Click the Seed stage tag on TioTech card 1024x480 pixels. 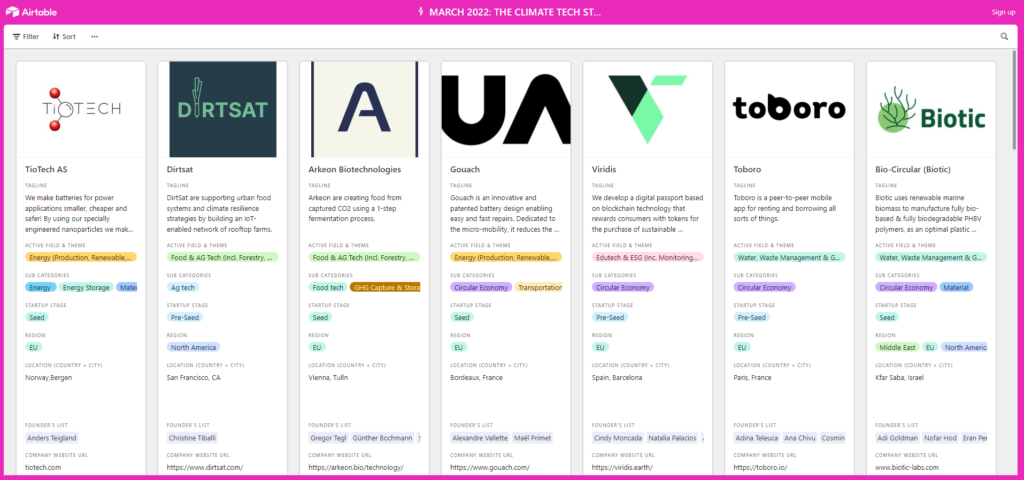tap(37, 317)
